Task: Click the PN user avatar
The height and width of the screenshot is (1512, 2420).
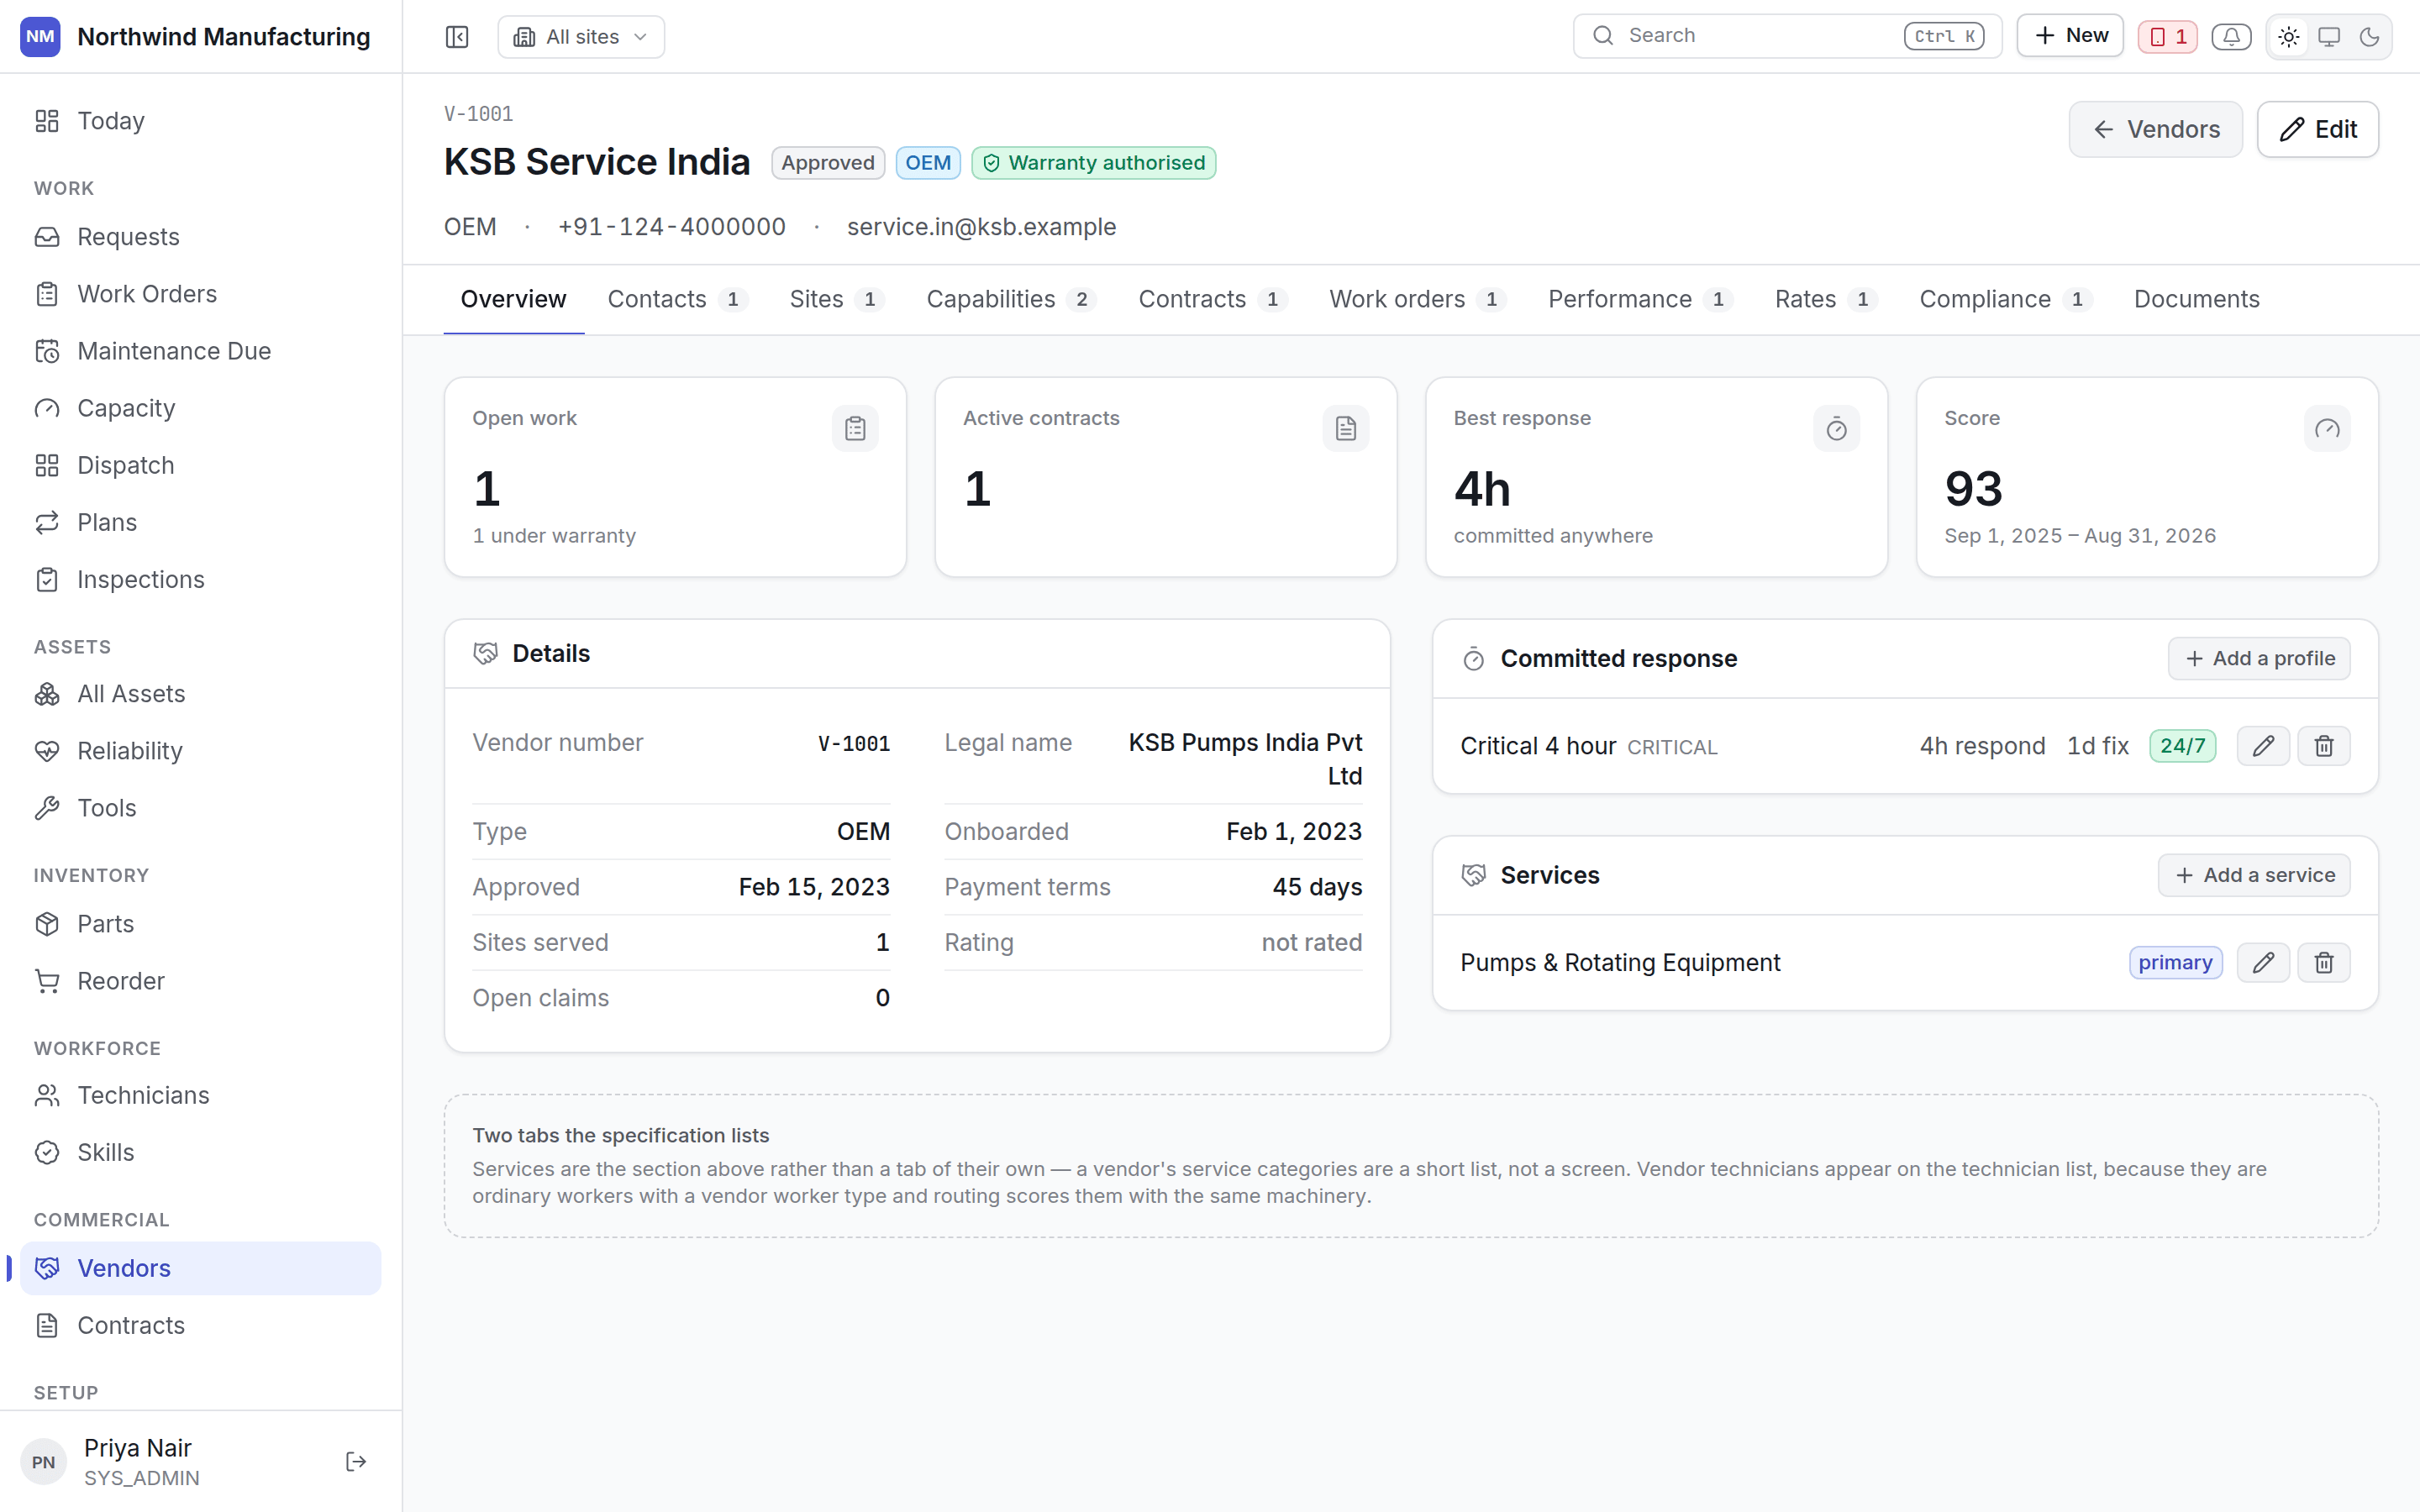Action: (43, 1462)
